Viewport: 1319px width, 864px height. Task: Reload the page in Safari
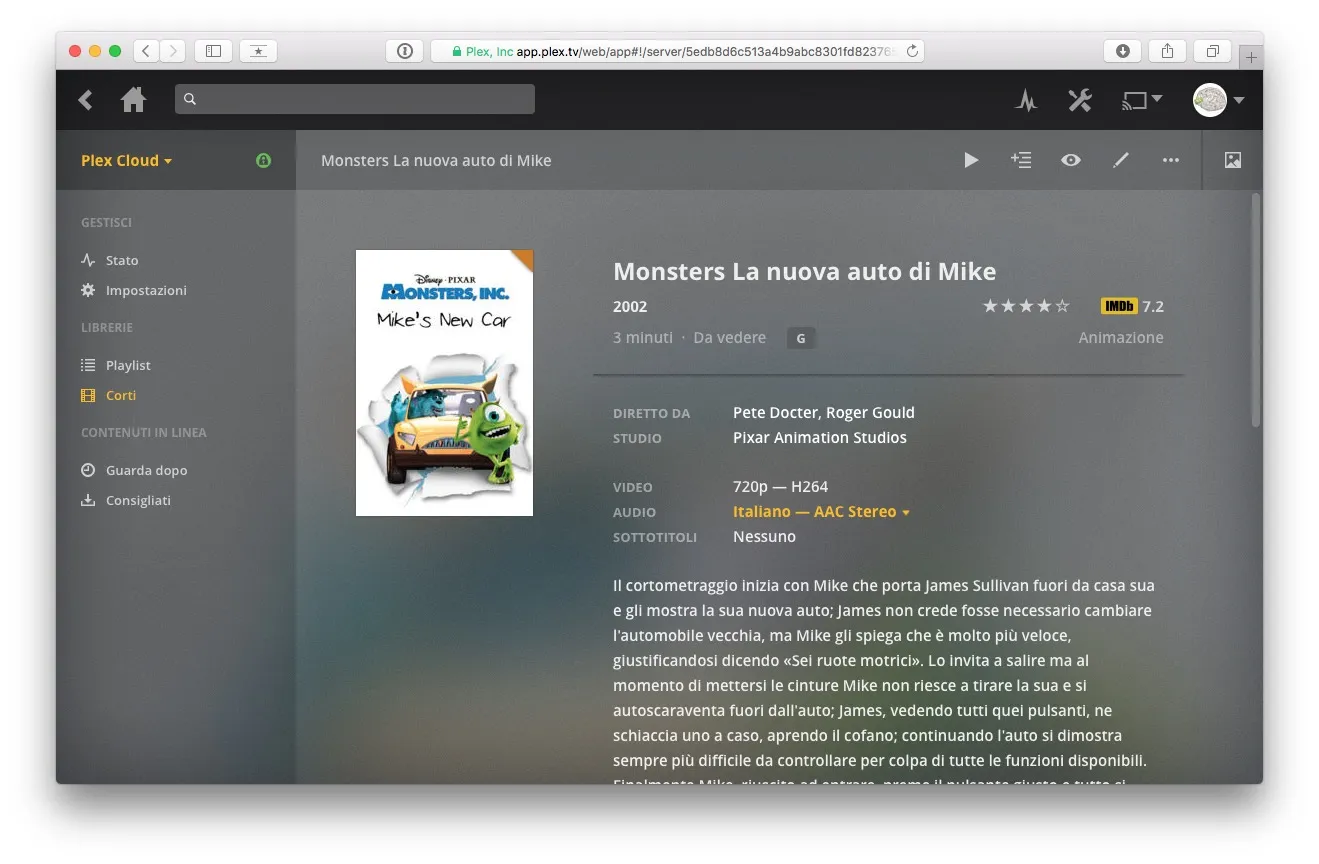pyautogui.click(x=912, y=51)
